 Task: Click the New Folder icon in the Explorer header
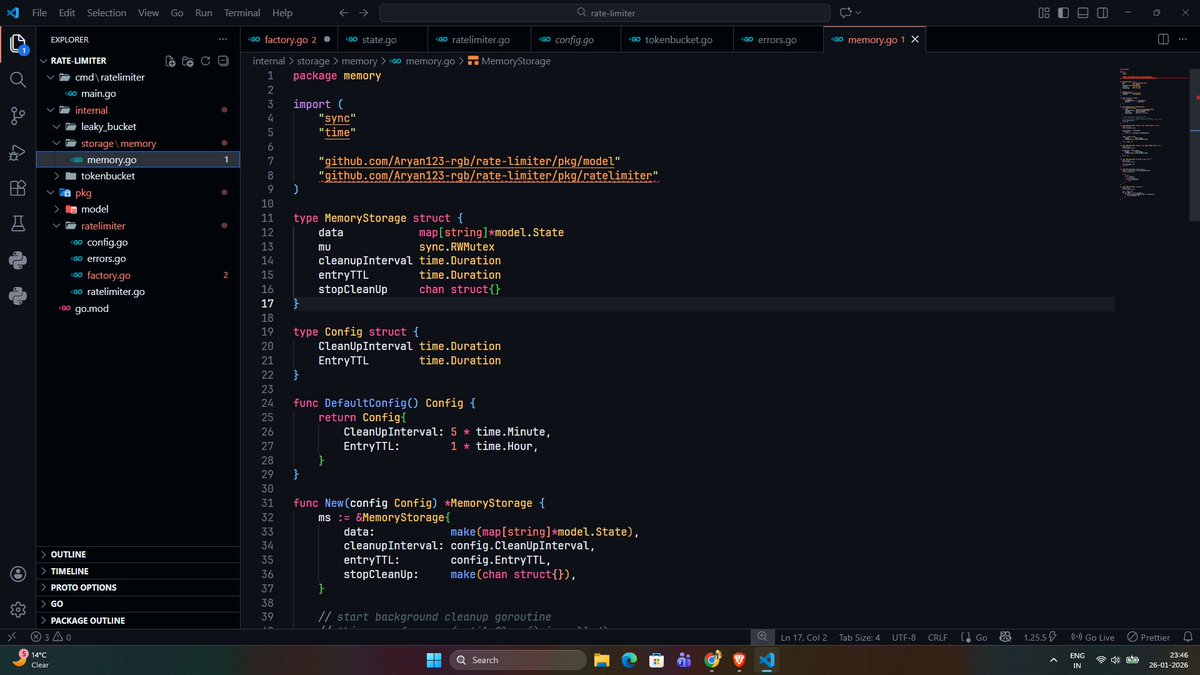click(187, 61)
